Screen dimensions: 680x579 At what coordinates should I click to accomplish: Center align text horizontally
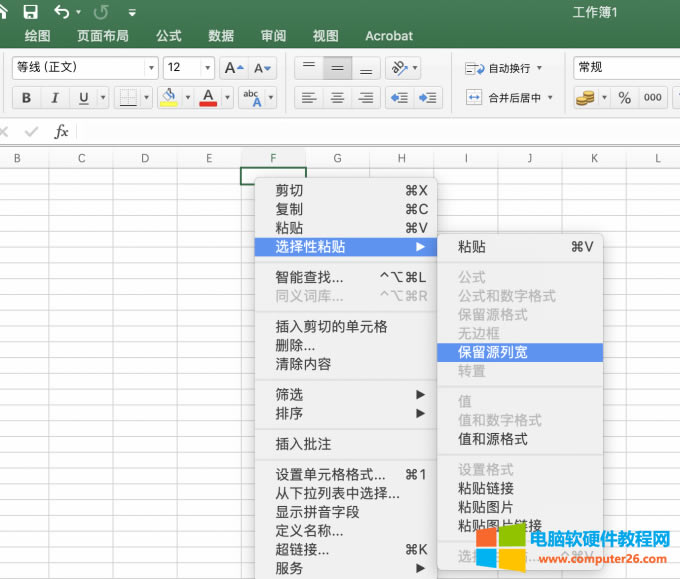coord(338,98)
